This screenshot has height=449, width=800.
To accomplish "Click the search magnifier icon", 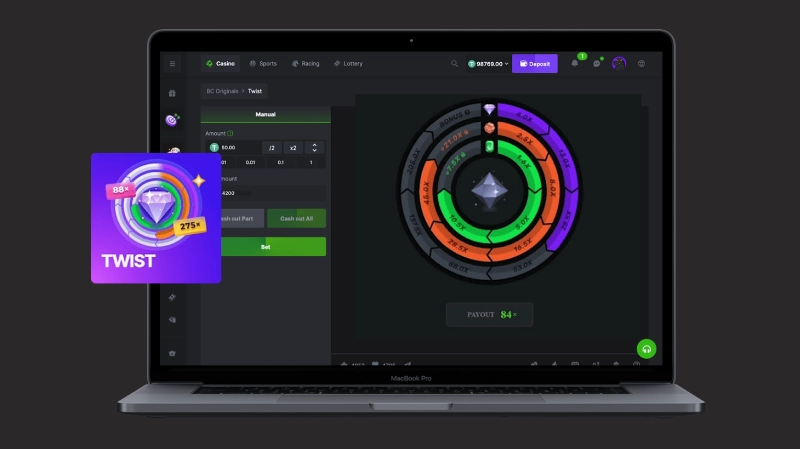I will click(x=455, y=63).
